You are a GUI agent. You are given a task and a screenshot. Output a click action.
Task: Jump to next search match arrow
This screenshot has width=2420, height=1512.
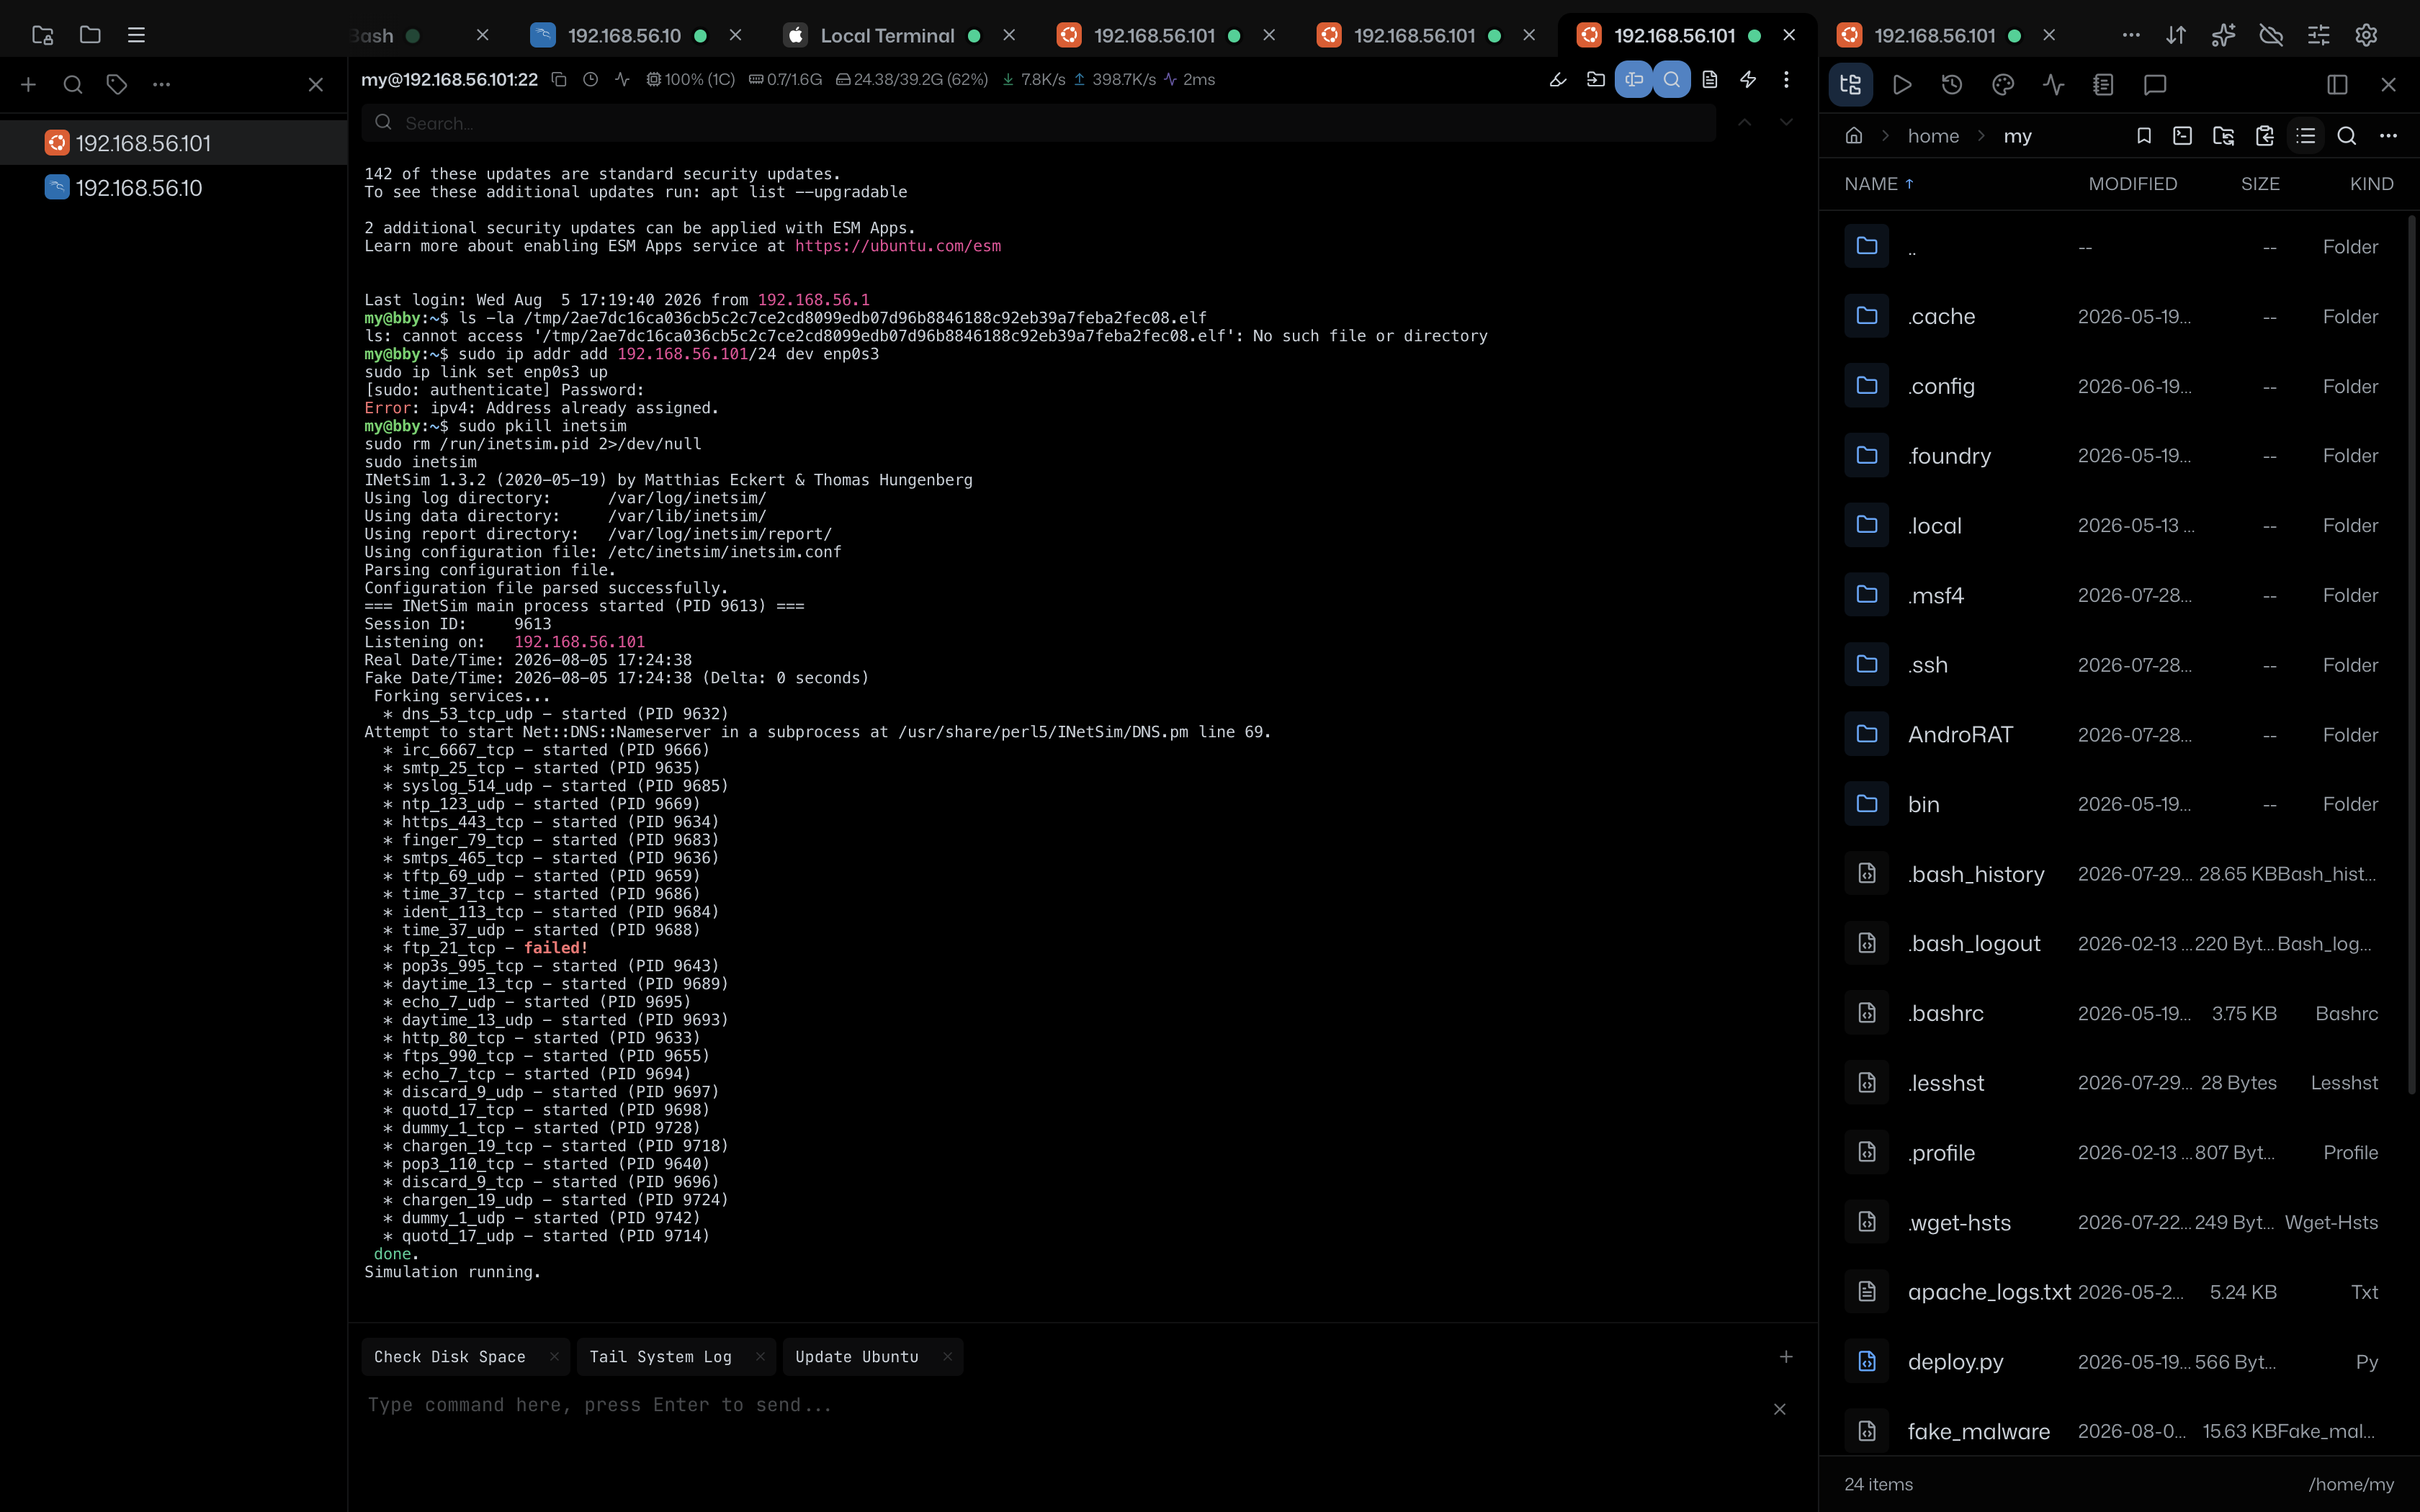click(x=1786, y=122)
